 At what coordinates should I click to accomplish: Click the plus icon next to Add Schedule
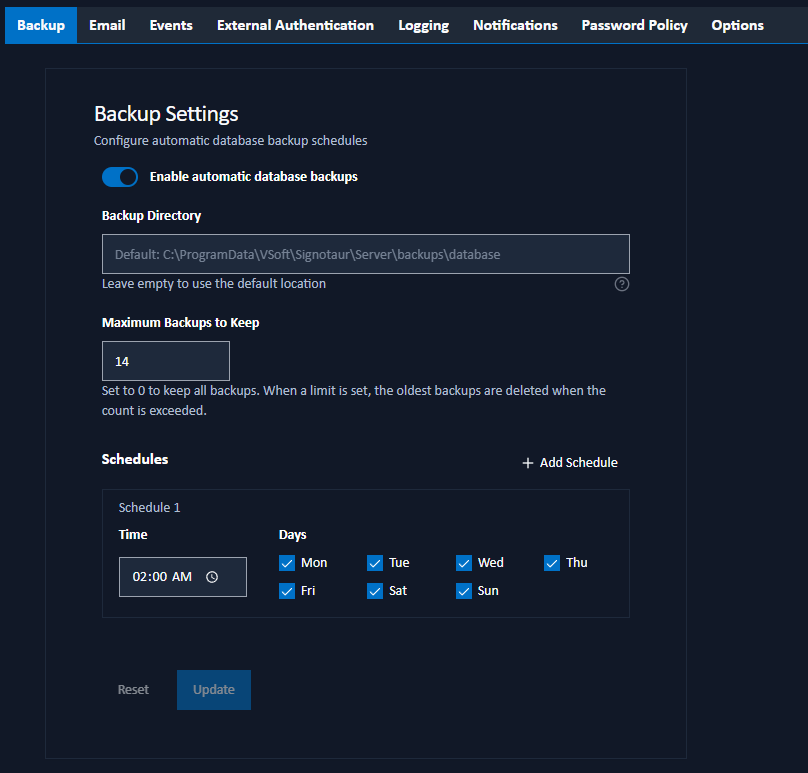click(528, 462)
